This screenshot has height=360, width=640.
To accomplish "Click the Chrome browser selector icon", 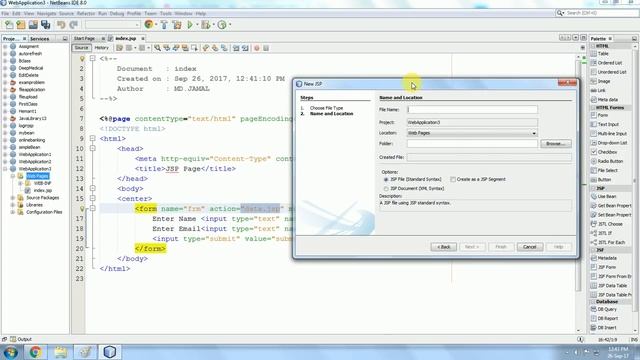I will [x=149, y=25].
